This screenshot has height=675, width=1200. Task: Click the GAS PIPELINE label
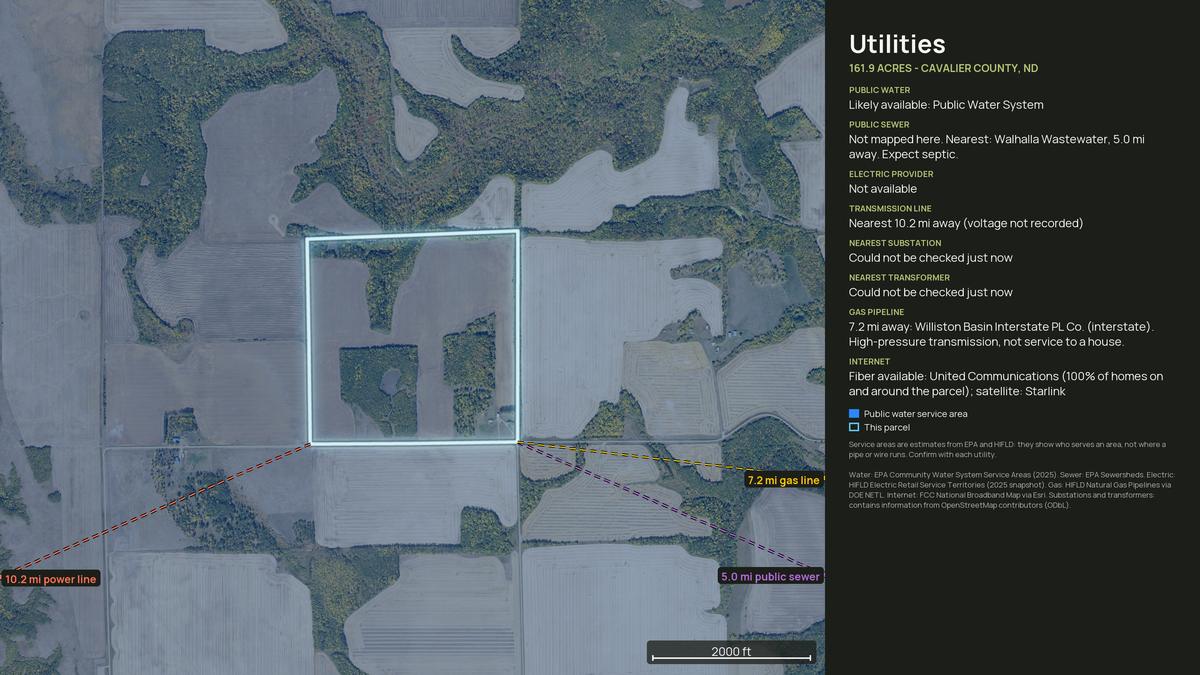876,312
